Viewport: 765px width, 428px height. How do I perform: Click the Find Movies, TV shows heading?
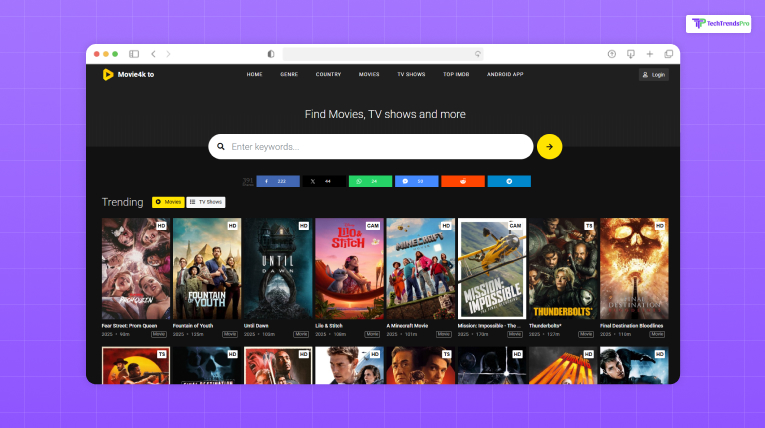(x=385, y=114)
